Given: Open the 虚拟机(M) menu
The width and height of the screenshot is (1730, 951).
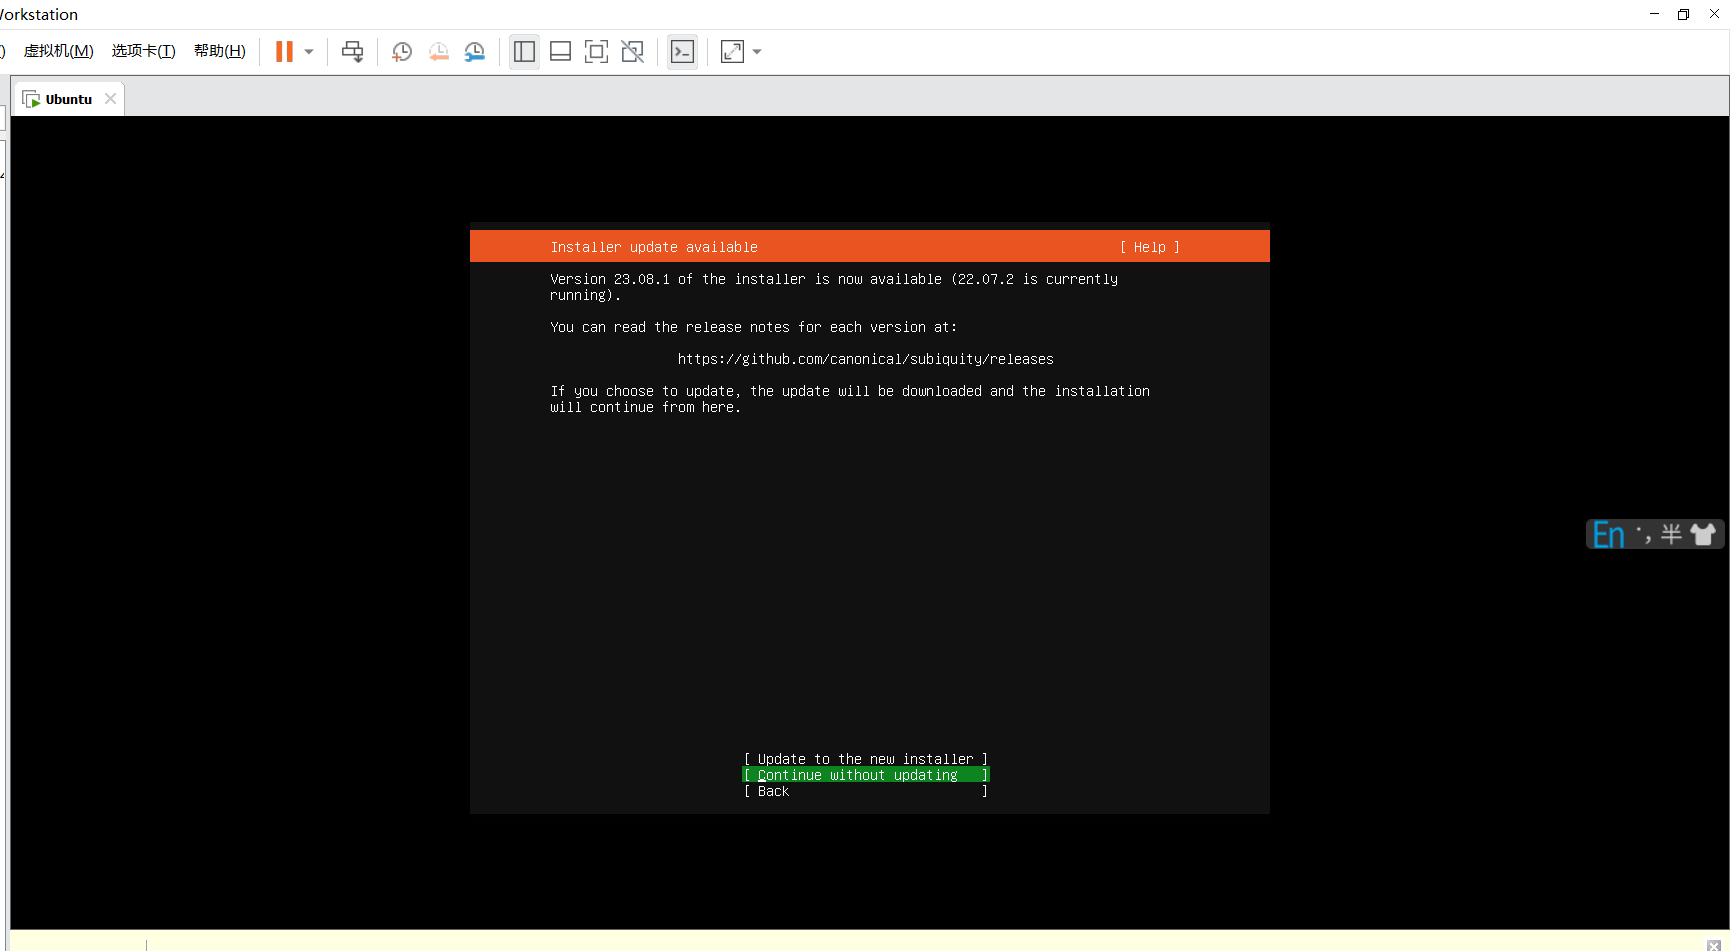Looking at the screenshot, I should point(59,51).
